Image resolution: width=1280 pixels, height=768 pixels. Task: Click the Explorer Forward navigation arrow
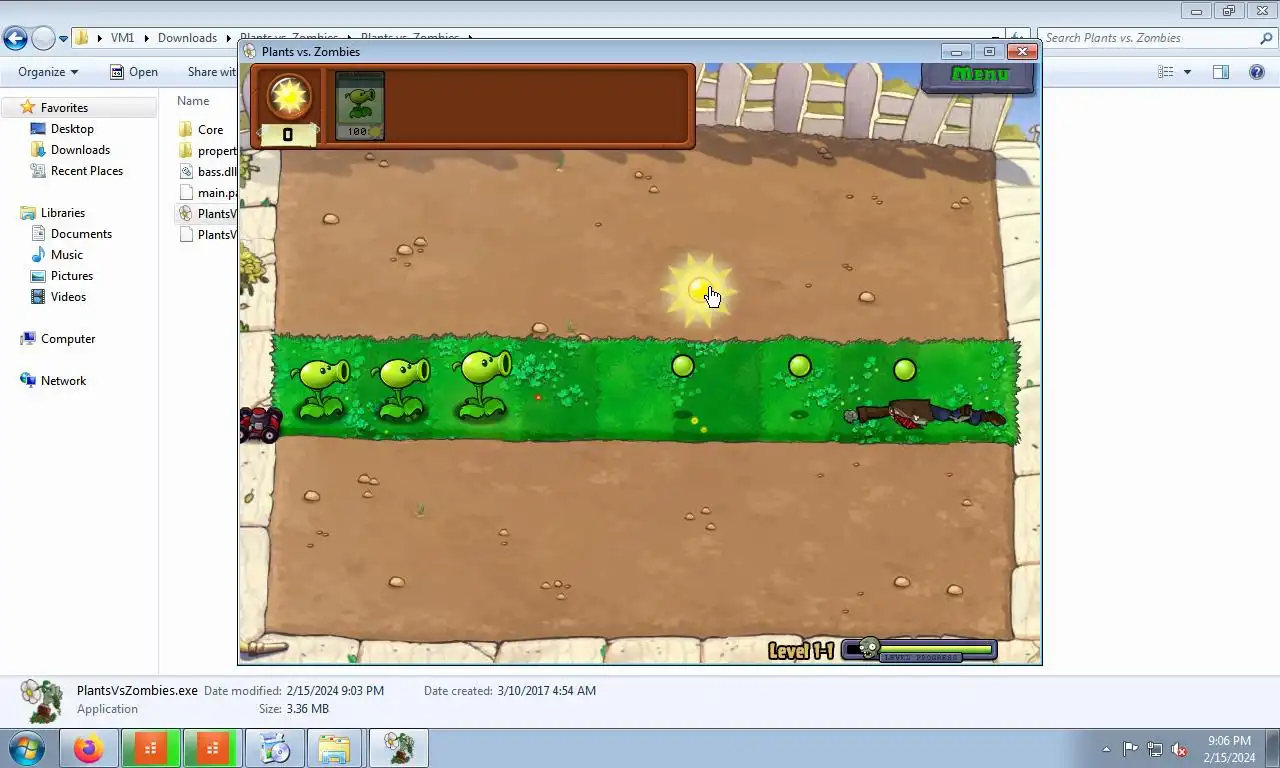click(43, 38)
